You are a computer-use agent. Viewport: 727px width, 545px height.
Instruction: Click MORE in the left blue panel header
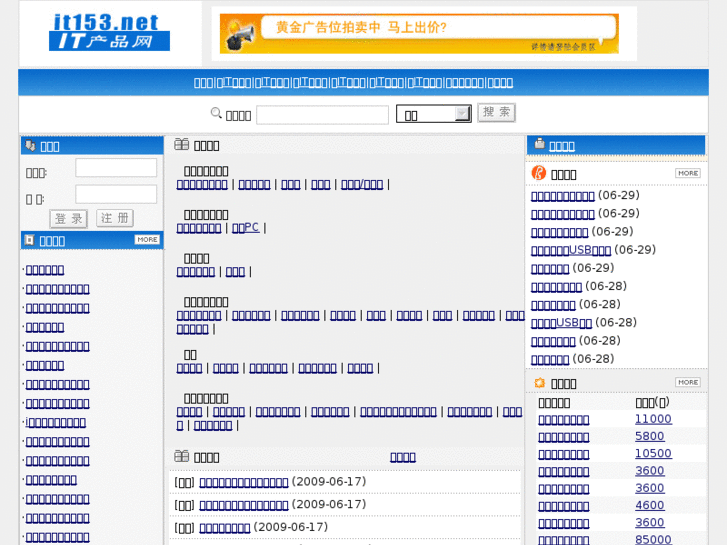147,239
